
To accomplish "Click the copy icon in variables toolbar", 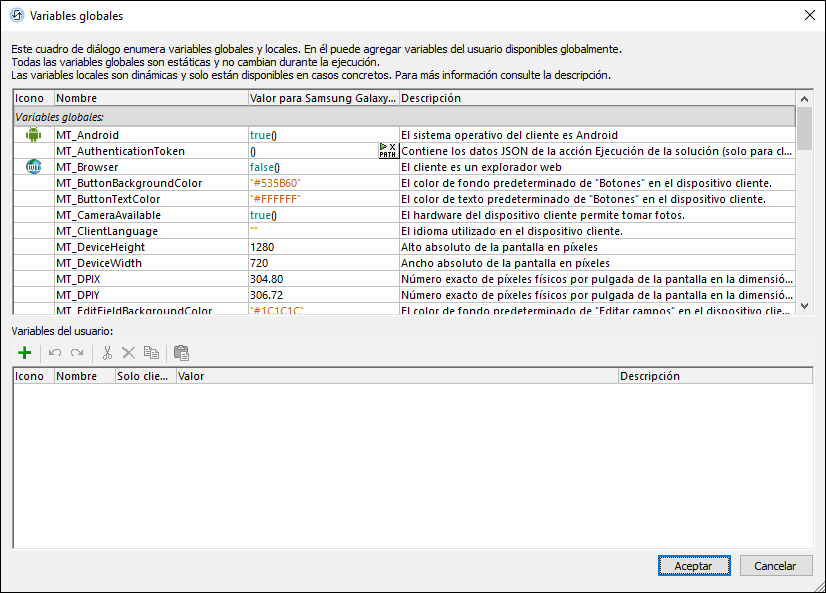I will click(x=151, y=353).
